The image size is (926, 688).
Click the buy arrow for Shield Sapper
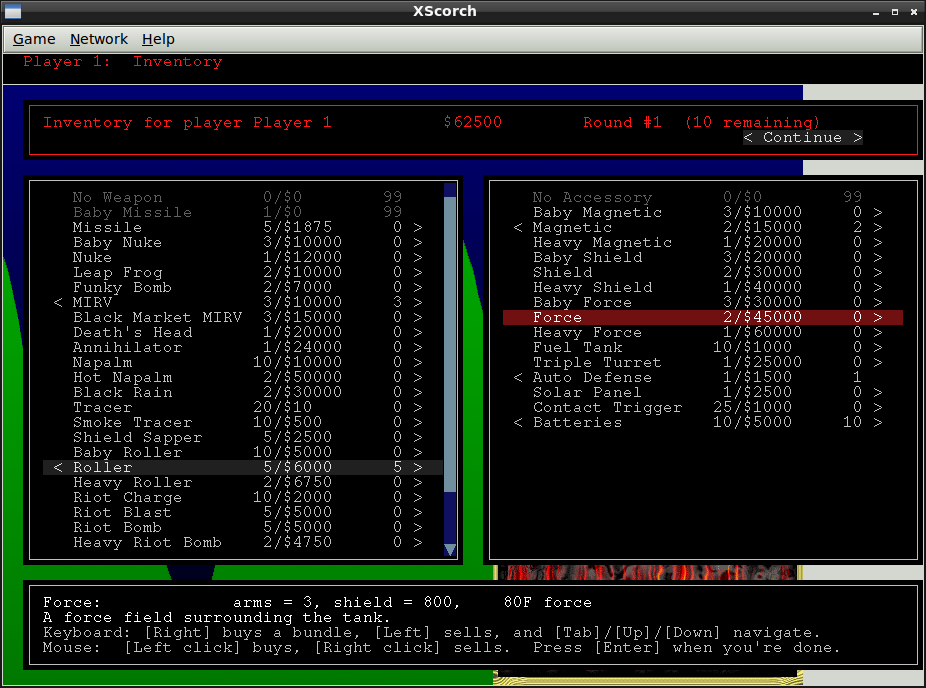[x=418, y=438]
